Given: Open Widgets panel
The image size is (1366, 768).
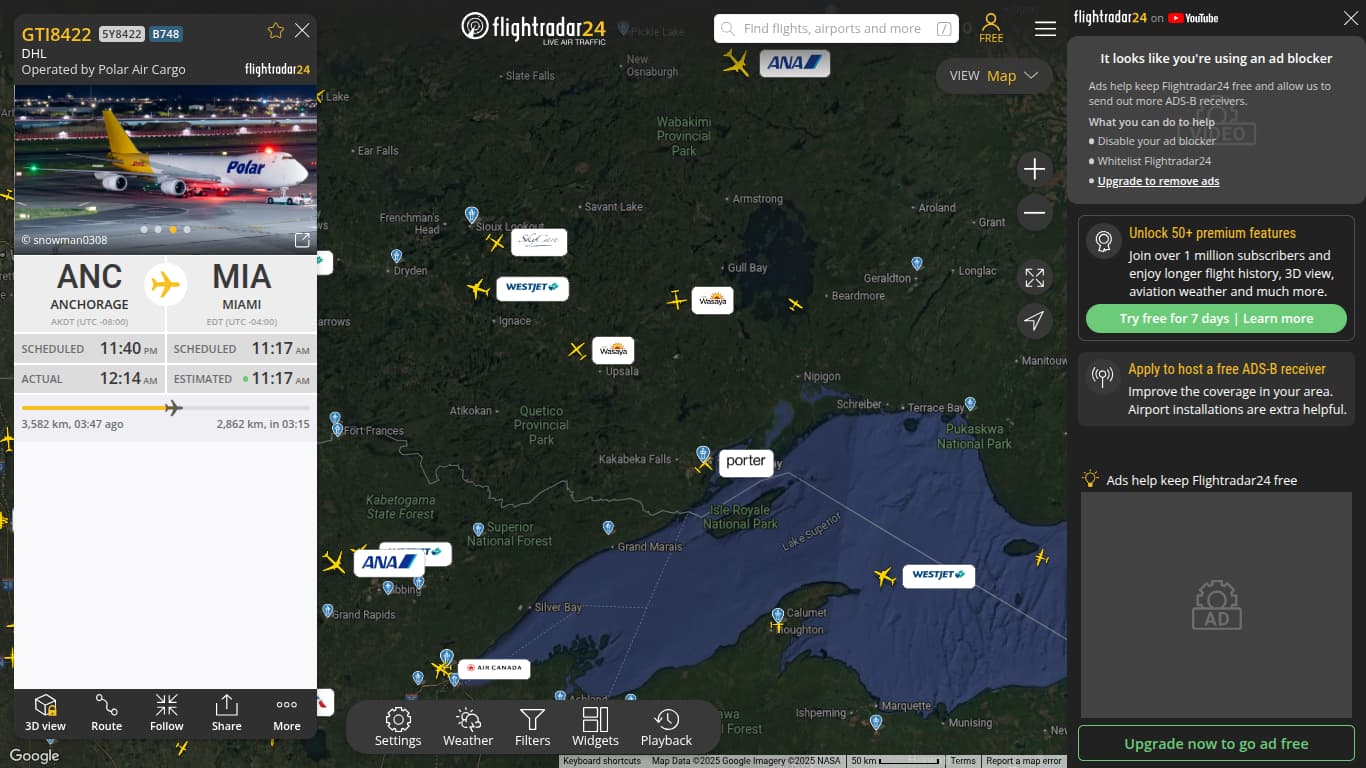Looking at the screenshot, I should click(595, 727).
